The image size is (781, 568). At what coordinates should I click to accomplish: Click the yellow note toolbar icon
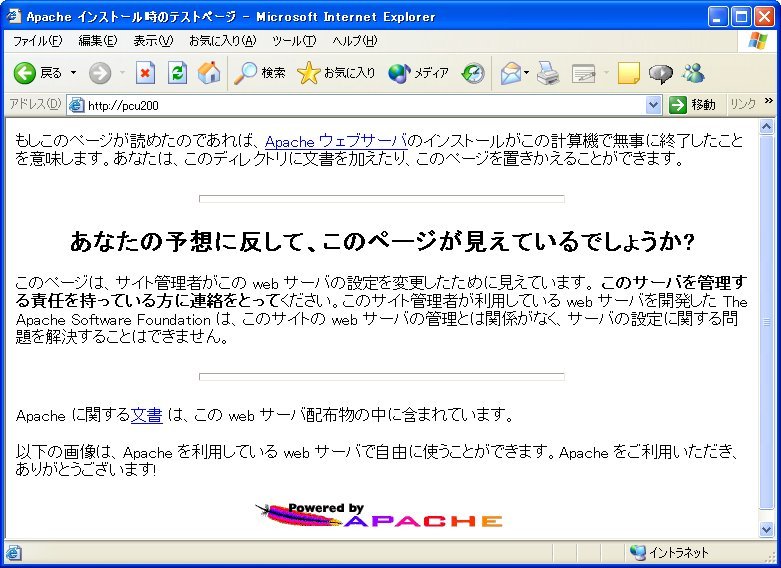pos(628,74)
